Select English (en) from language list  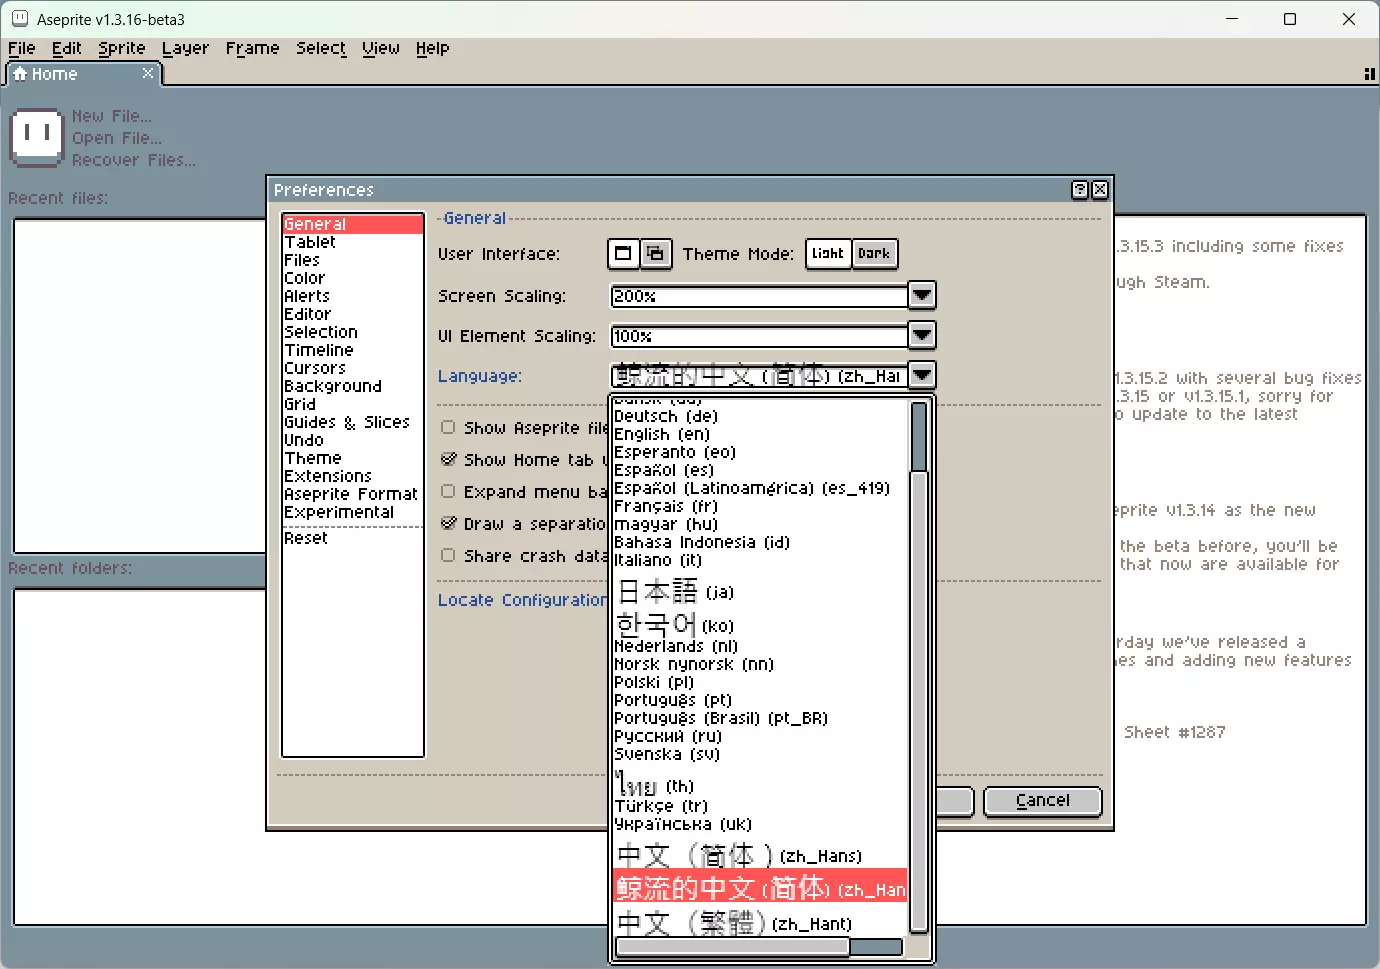pos(661,434)
